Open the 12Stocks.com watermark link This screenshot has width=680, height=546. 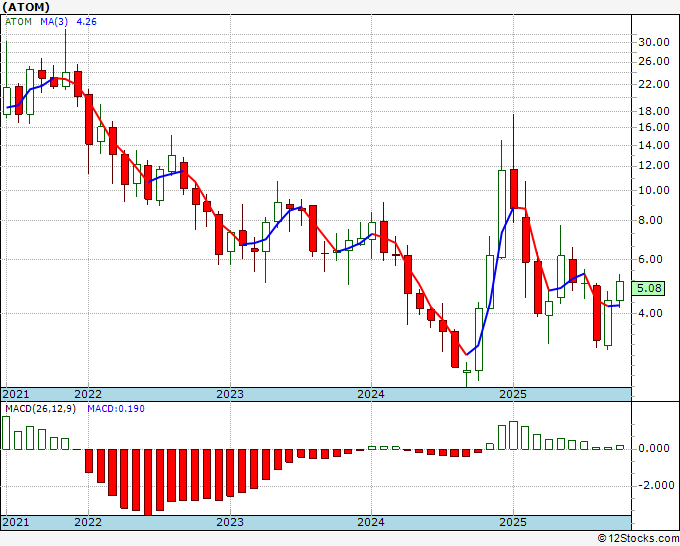[x=639, y=538]
